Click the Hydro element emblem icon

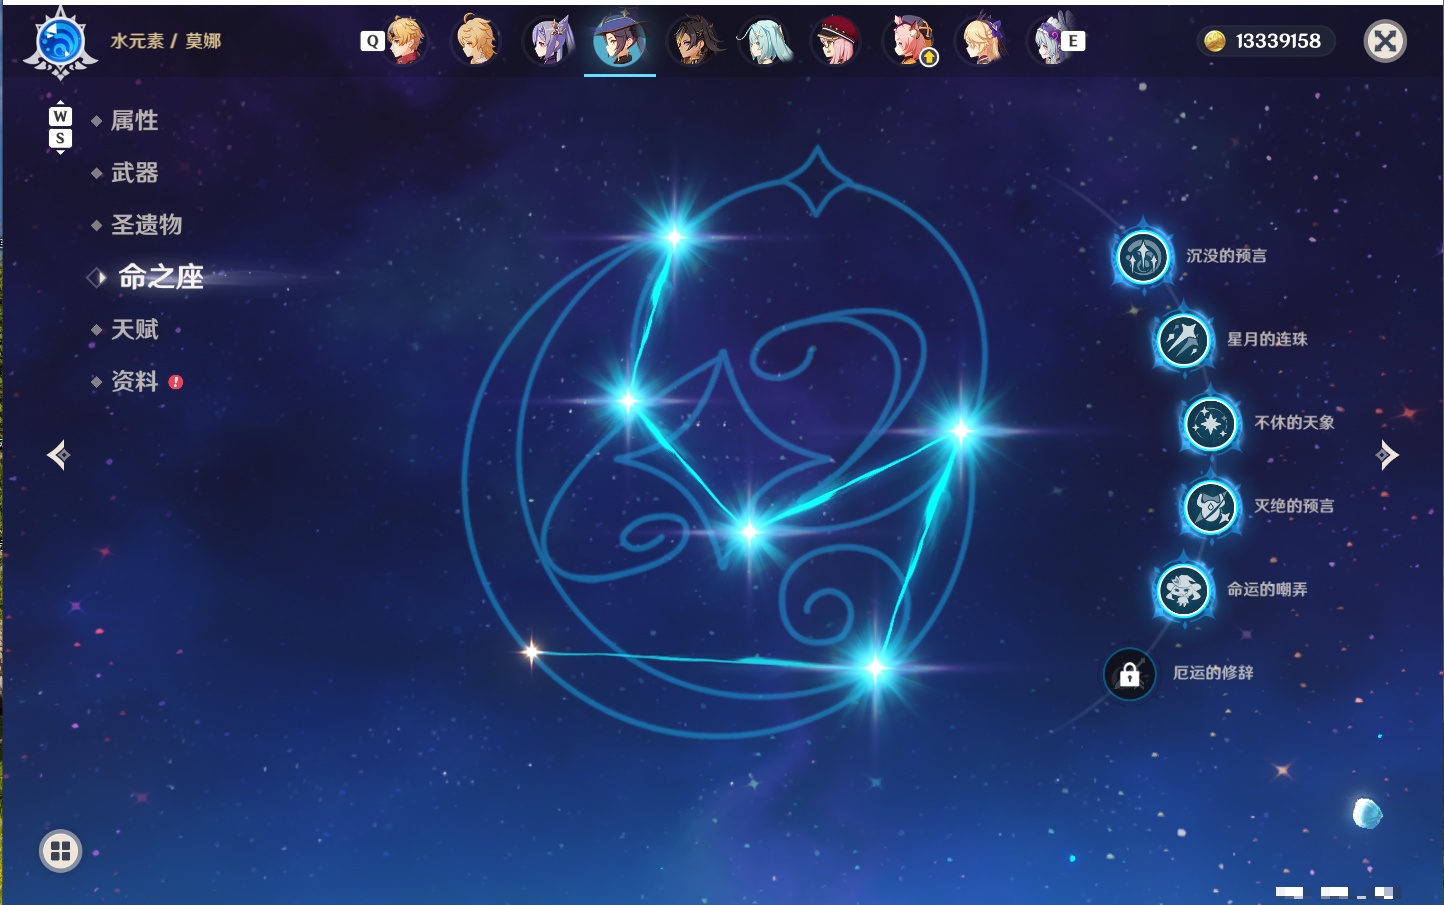click(60, 43)
